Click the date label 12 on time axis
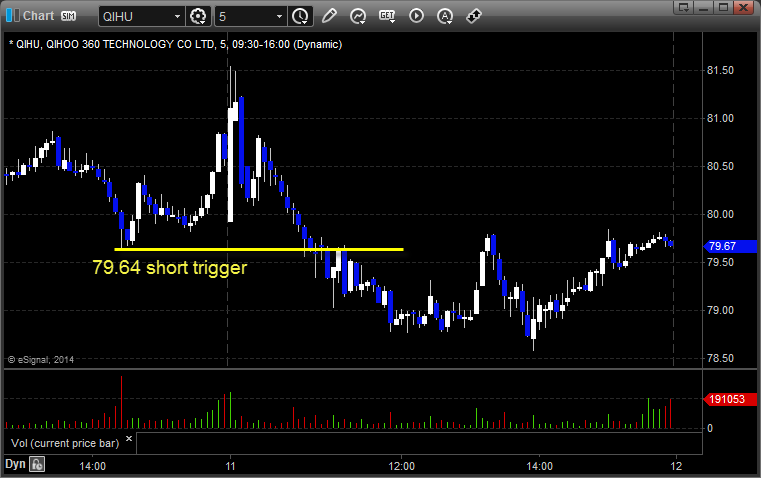 pos(676,466)
